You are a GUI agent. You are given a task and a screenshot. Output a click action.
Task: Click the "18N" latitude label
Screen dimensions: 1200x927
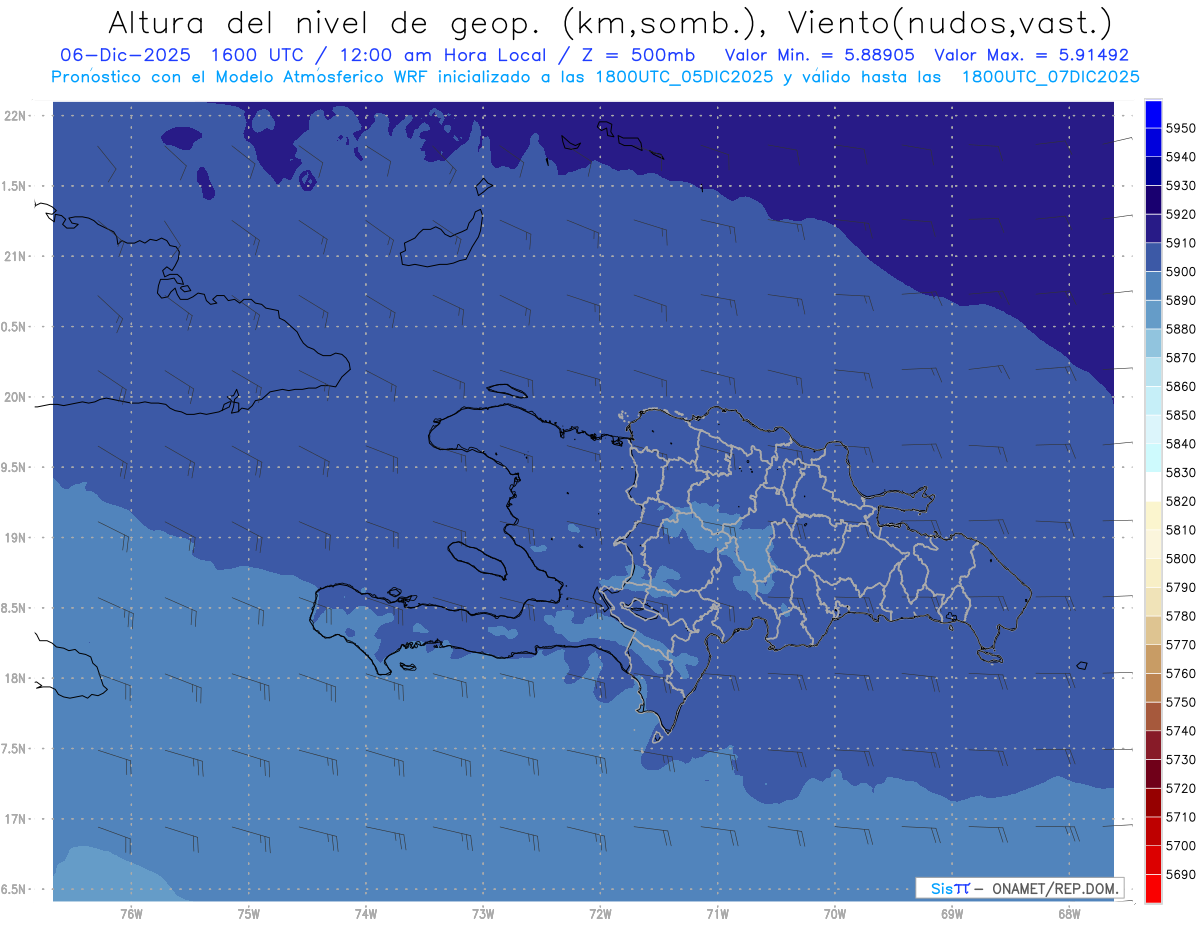click(14, 678)
